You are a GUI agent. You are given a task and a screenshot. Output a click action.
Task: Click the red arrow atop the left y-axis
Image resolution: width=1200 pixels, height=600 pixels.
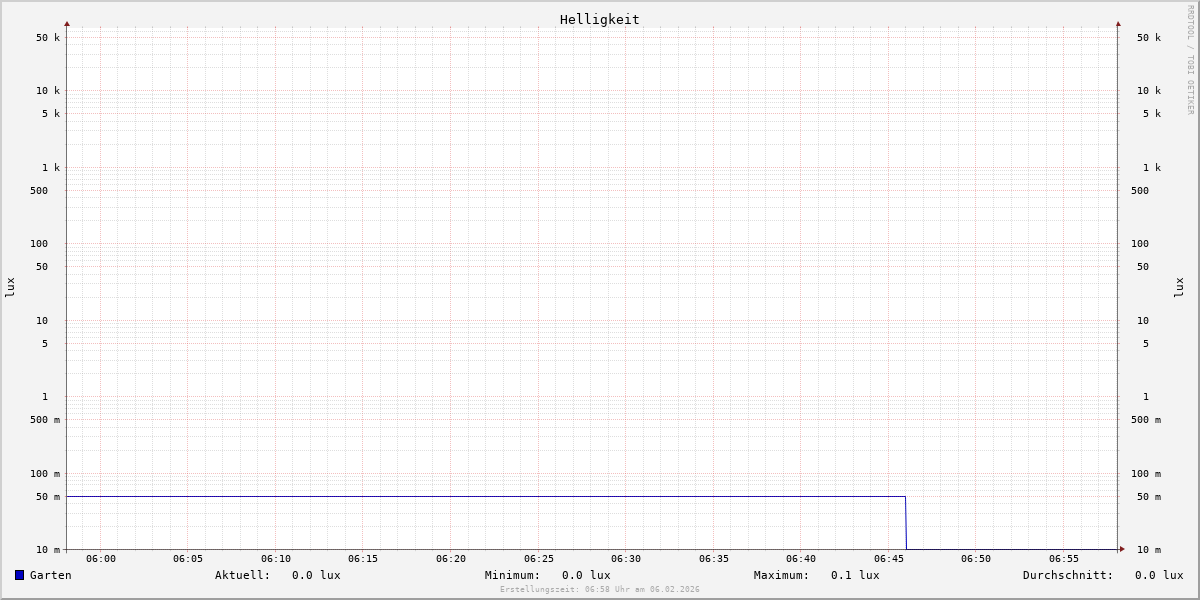point(67,23)
